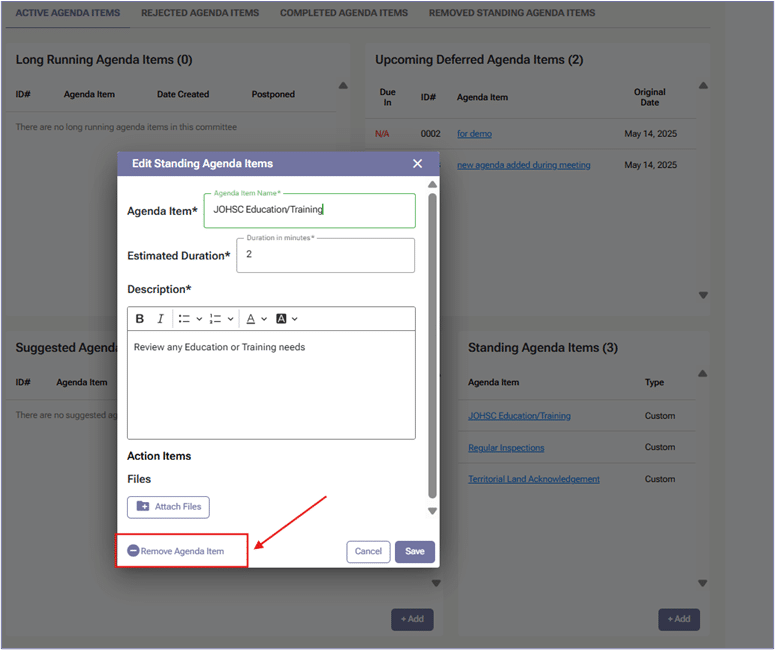Open the numbered list style dropdown arrow
Image resolution: width=775 pixels, height=650 pixels.
pos(230,319)
